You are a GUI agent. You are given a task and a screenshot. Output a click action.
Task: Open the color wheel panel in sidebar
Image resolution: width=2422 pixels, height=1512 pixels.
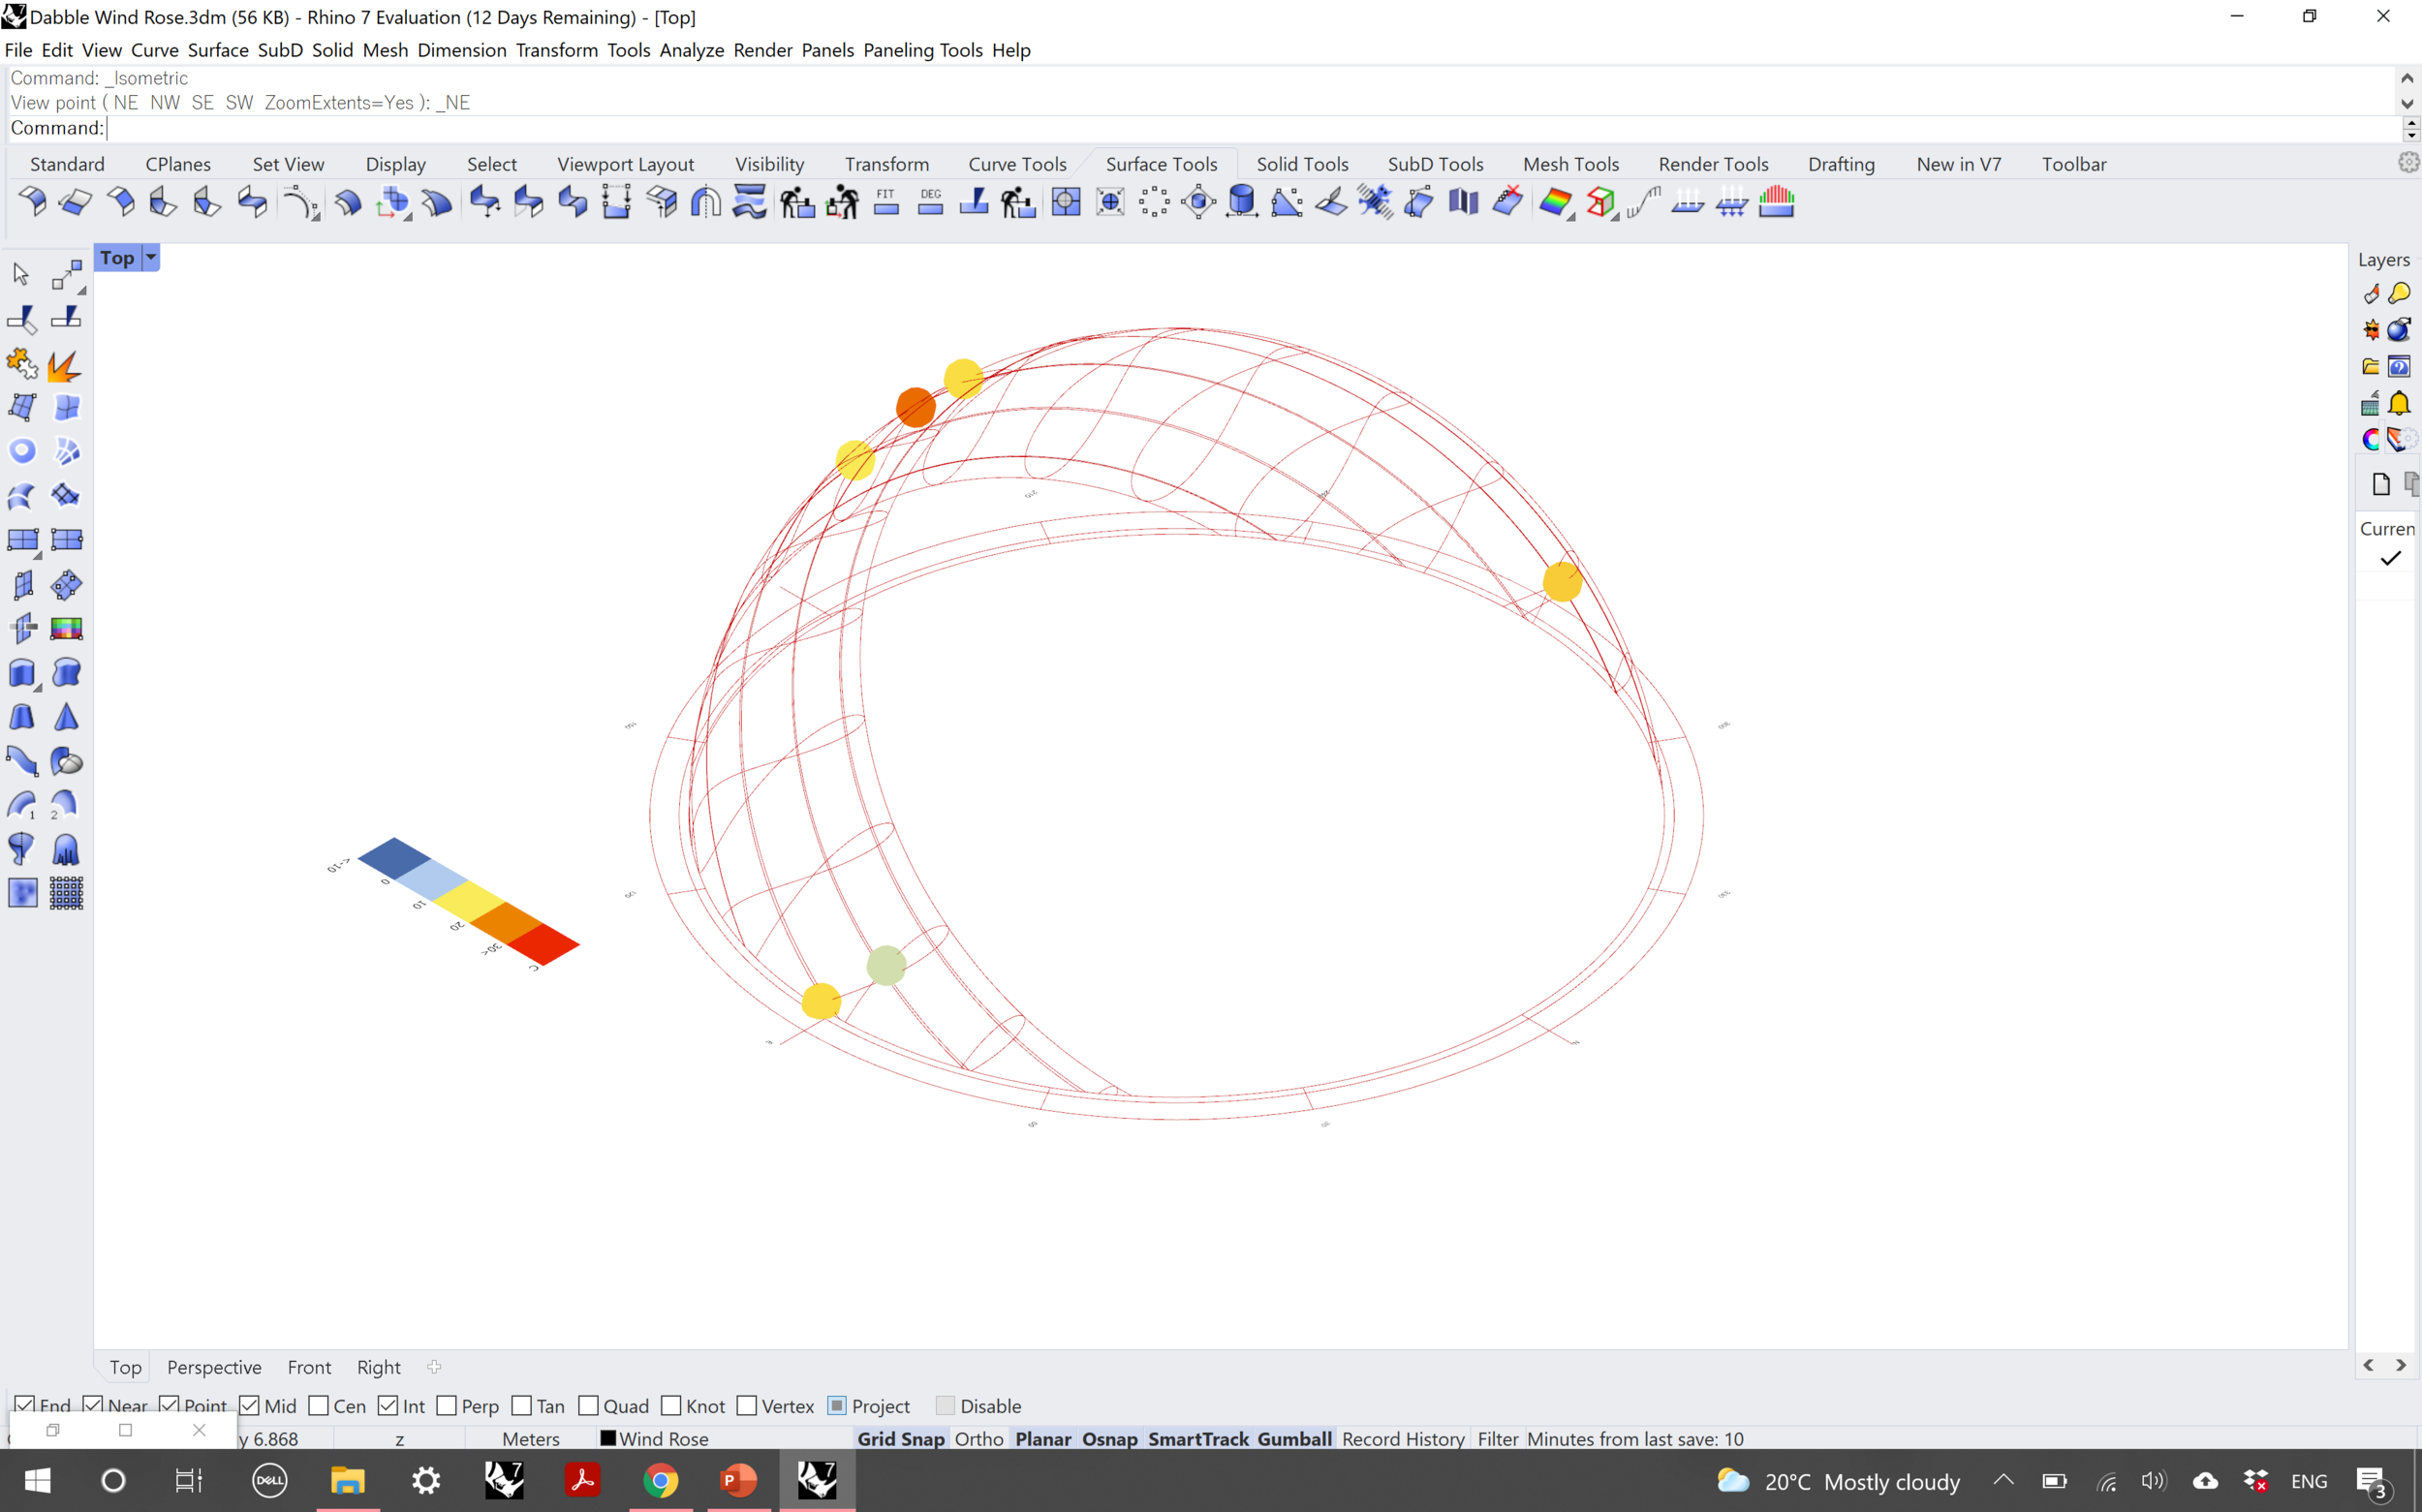(x=2371, y=437)
